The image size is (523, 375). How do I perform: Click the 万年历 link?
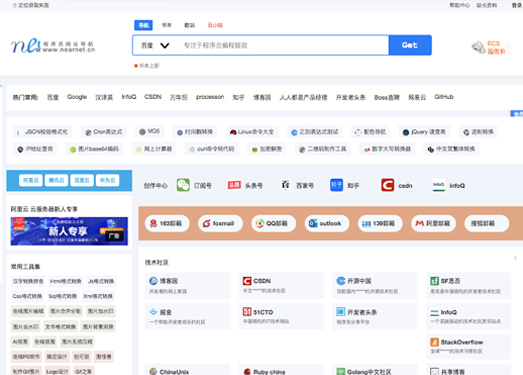pos(179,97)
